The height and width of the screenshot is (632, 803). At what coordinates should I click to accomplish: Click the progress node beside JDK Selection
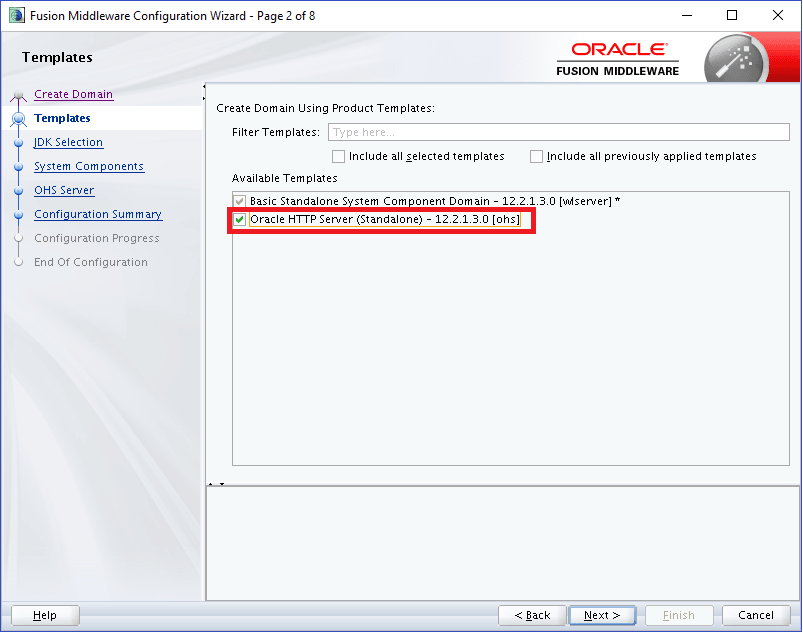(20, 142)
